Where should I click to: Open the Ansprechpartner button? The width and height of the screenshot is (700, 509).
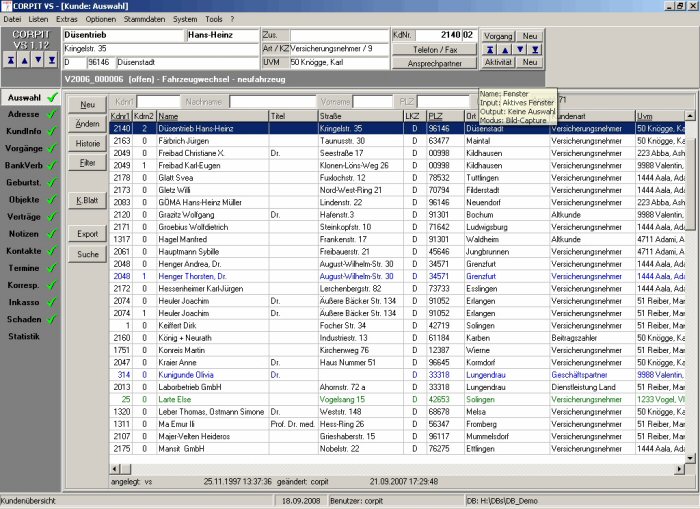pyautogui.click(x=434, y=63)
